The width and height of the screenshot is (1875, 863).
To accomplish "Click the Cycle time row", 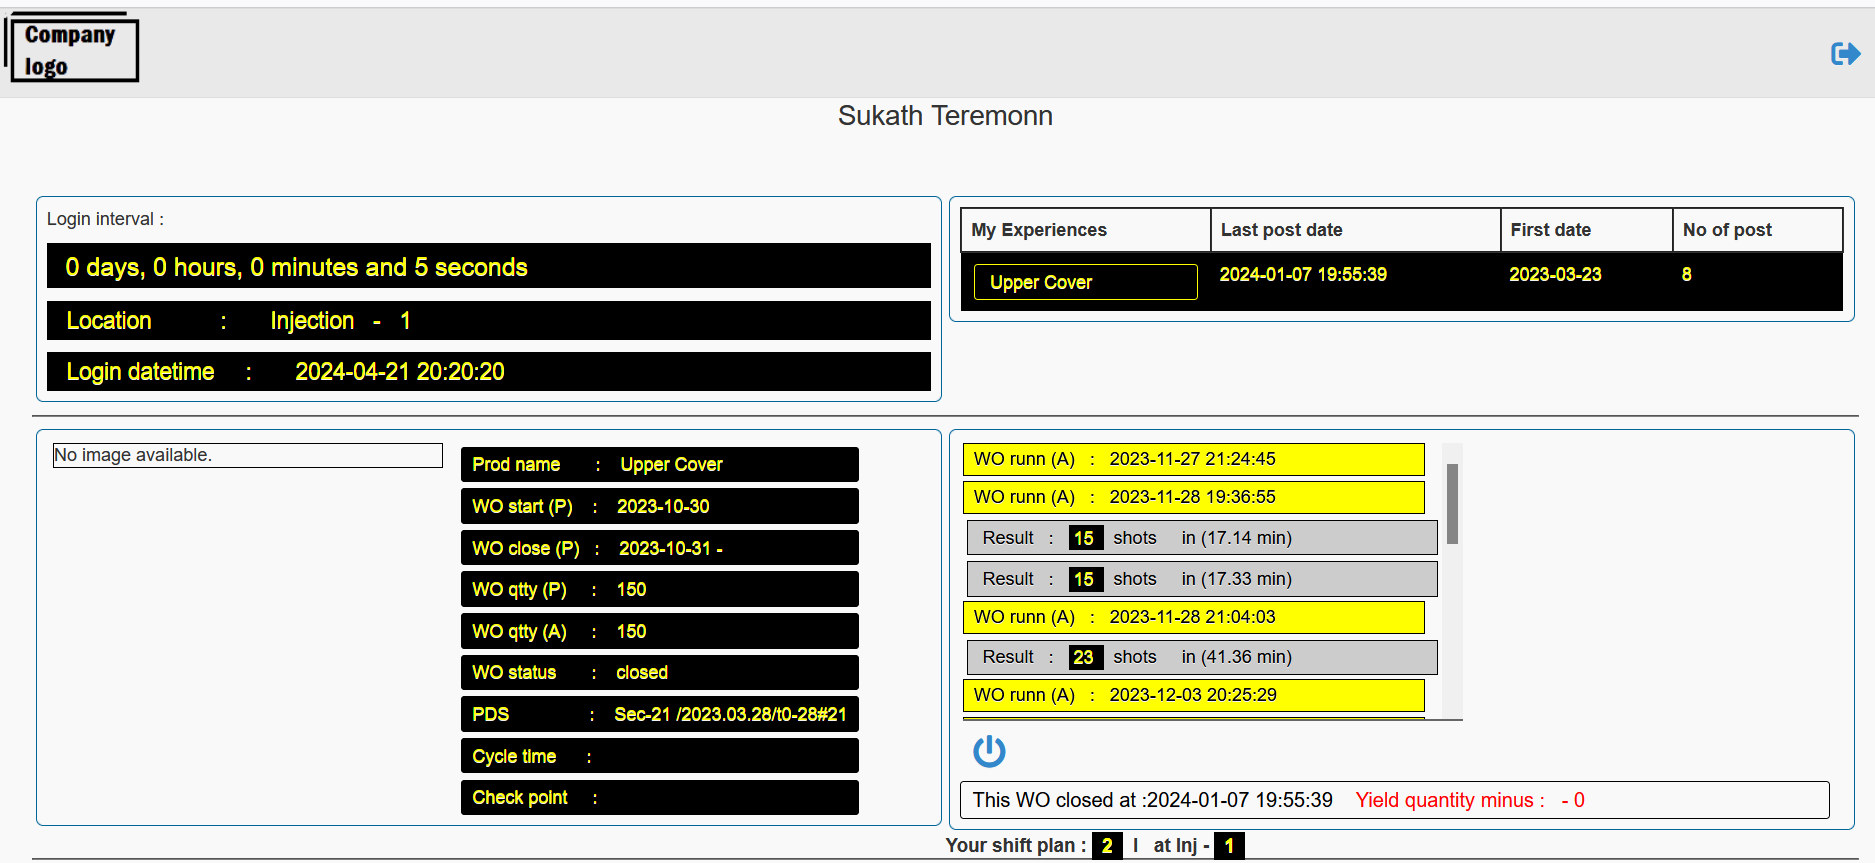I will coord(660,756).
